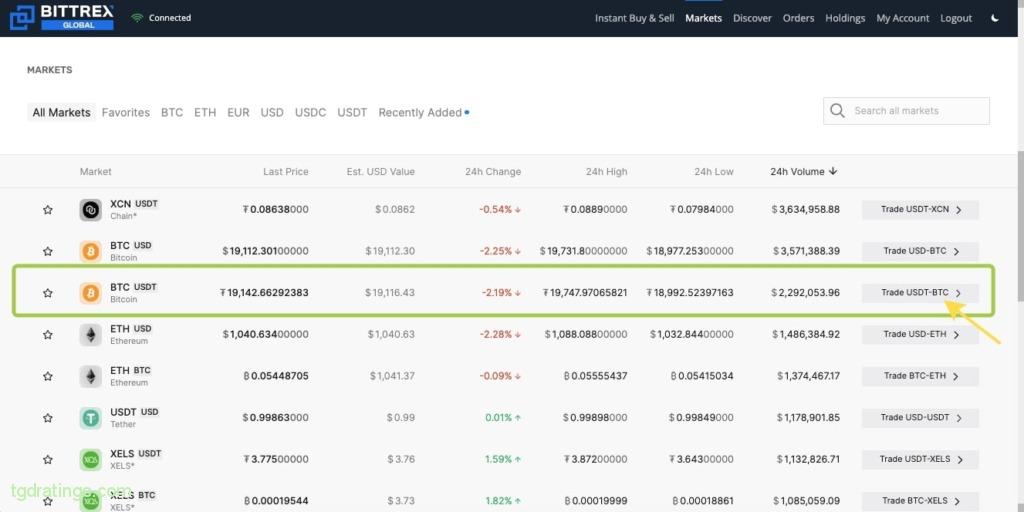Click the XCN Chain coin icon
This screenshot has width=1024, height=512.
(90, 210)
